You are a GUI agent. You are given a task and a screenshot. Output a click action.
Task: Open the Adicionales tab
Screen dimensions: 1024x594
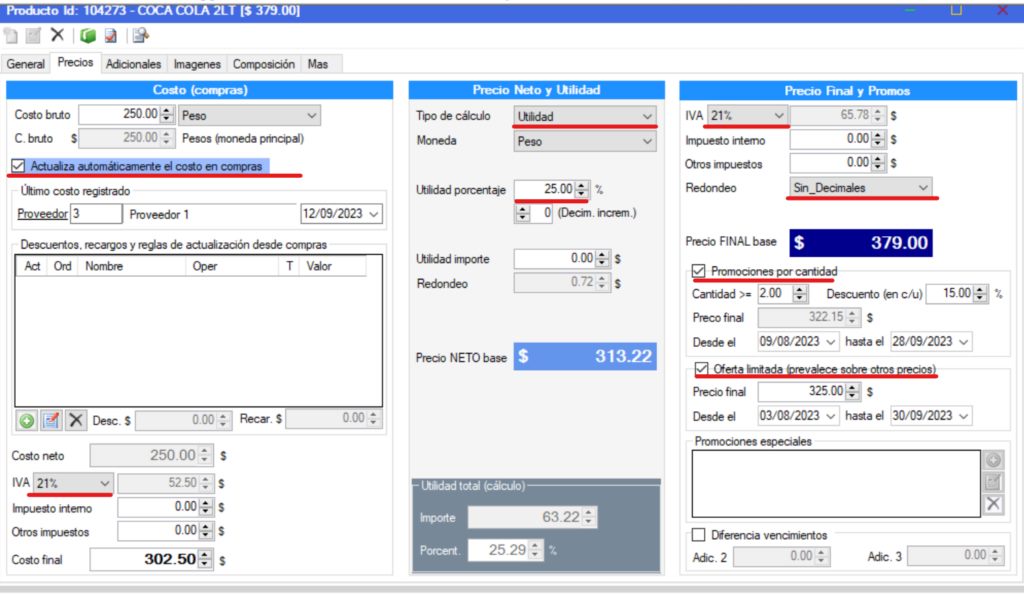133,64
